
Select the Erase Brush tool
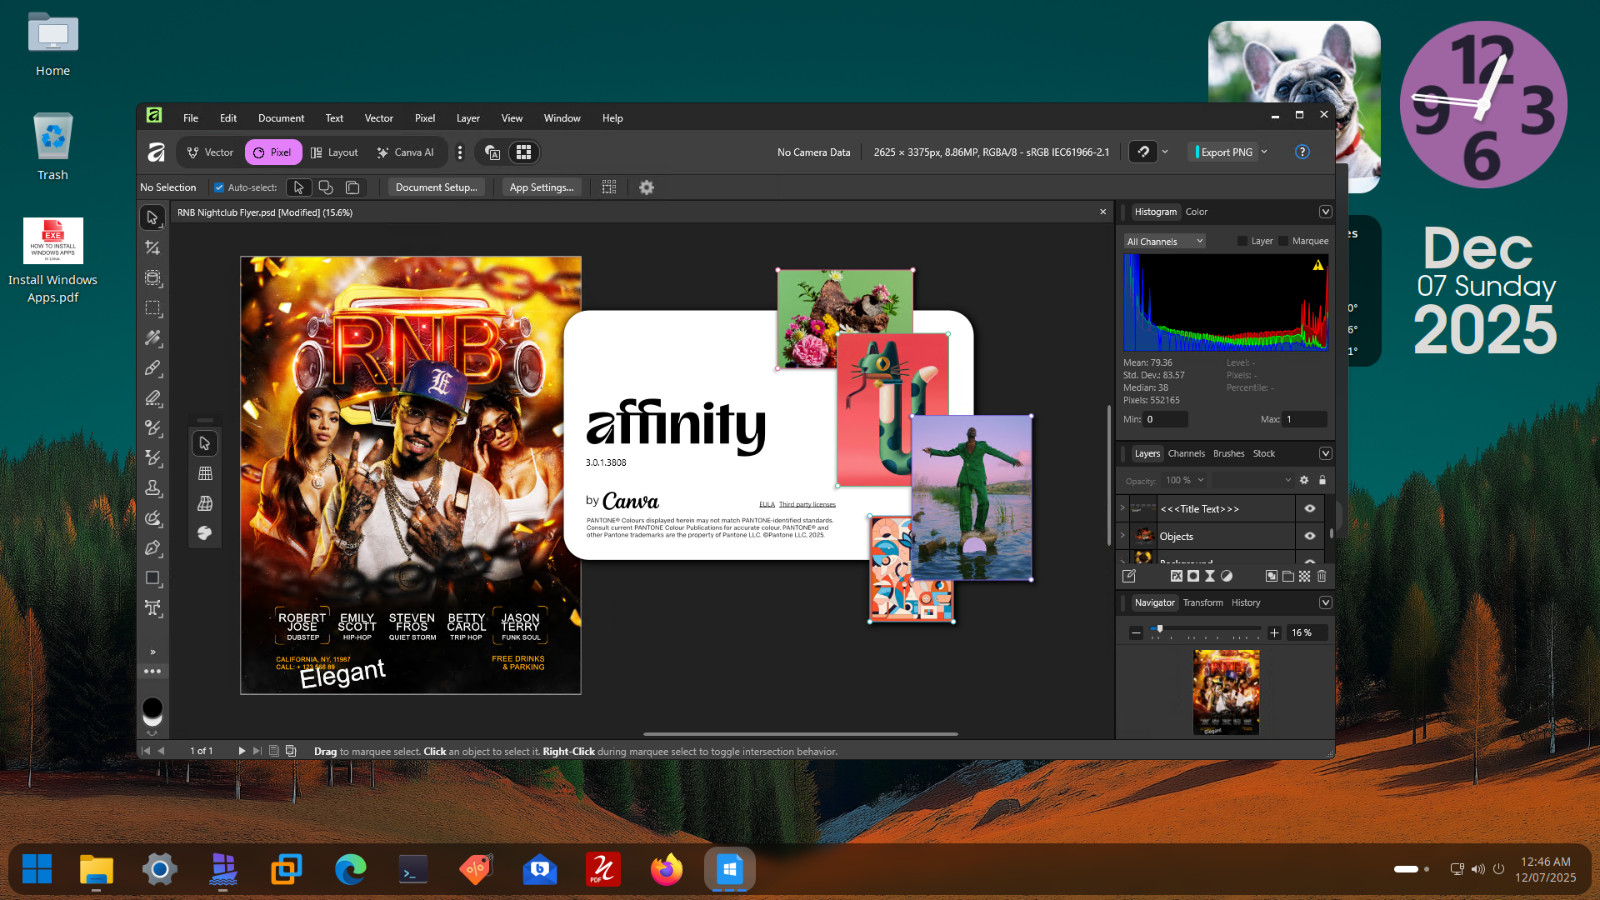[152, 398]
